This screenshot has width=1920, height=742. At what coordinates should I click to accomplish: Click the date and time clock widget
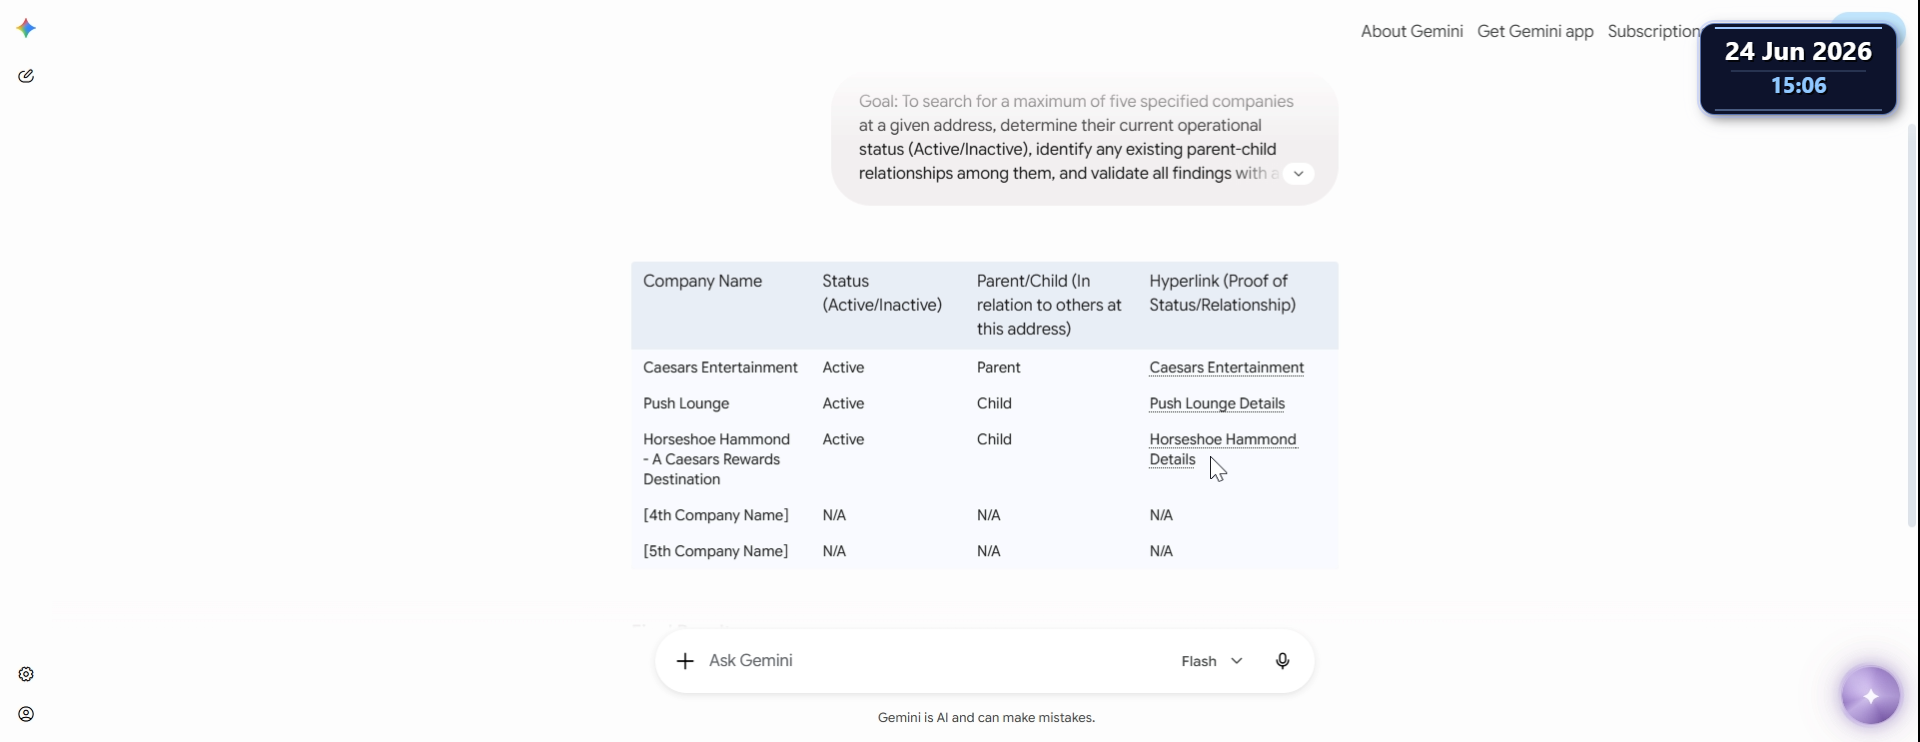click(1798, 68)
